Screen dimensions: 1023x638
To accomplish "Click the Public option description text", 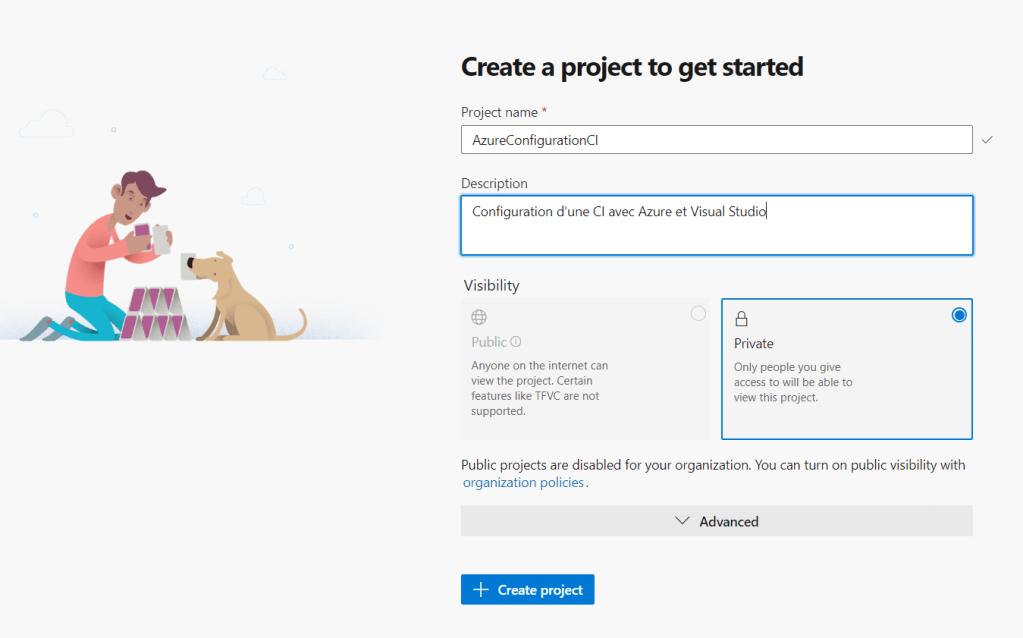I will (x=540, y=388).
